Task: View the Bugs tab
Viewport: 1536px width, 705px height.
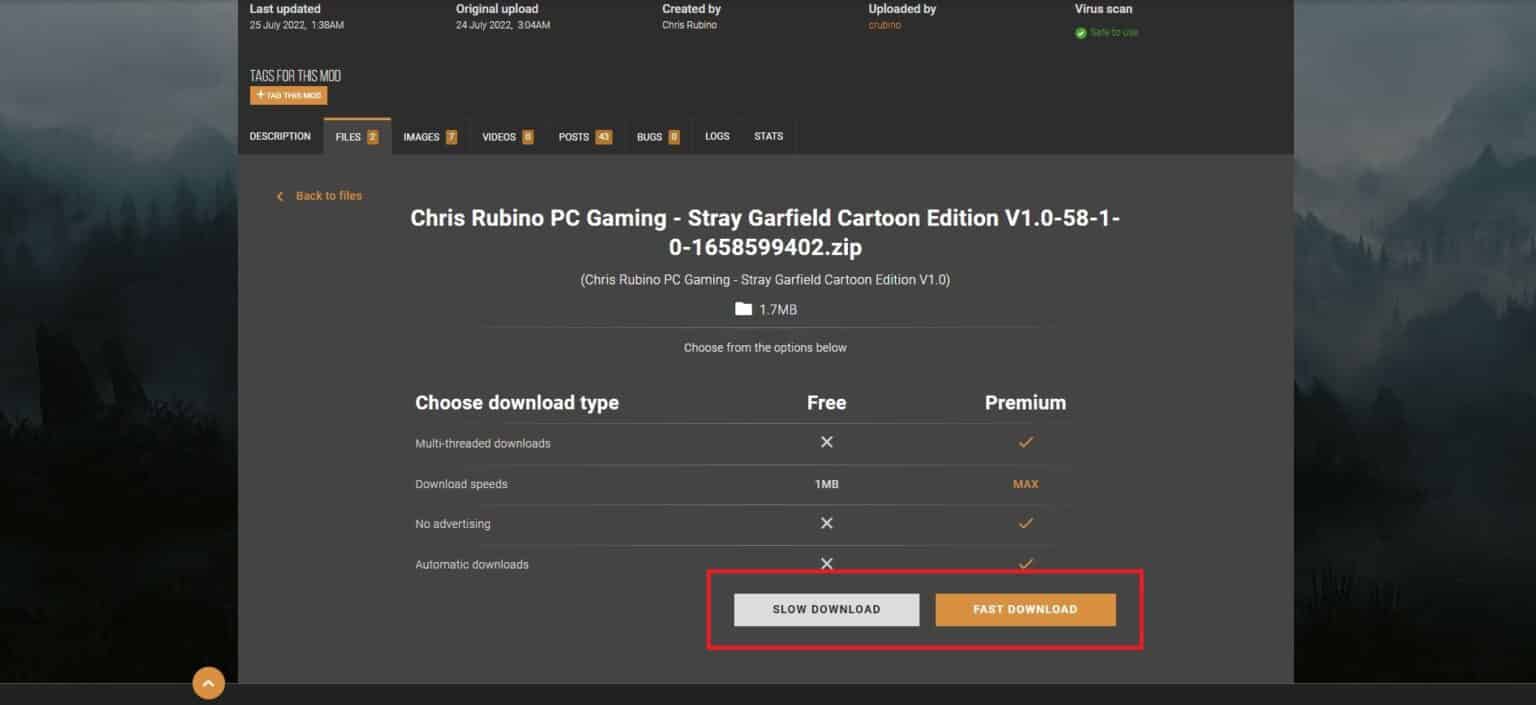Action: click(658, 137)
